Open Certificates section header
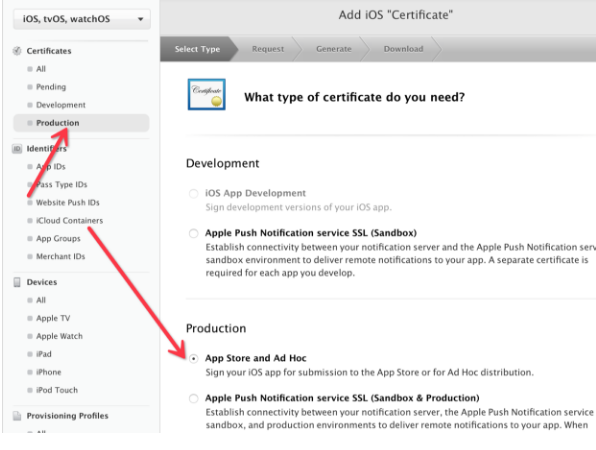 pos(49,51)
